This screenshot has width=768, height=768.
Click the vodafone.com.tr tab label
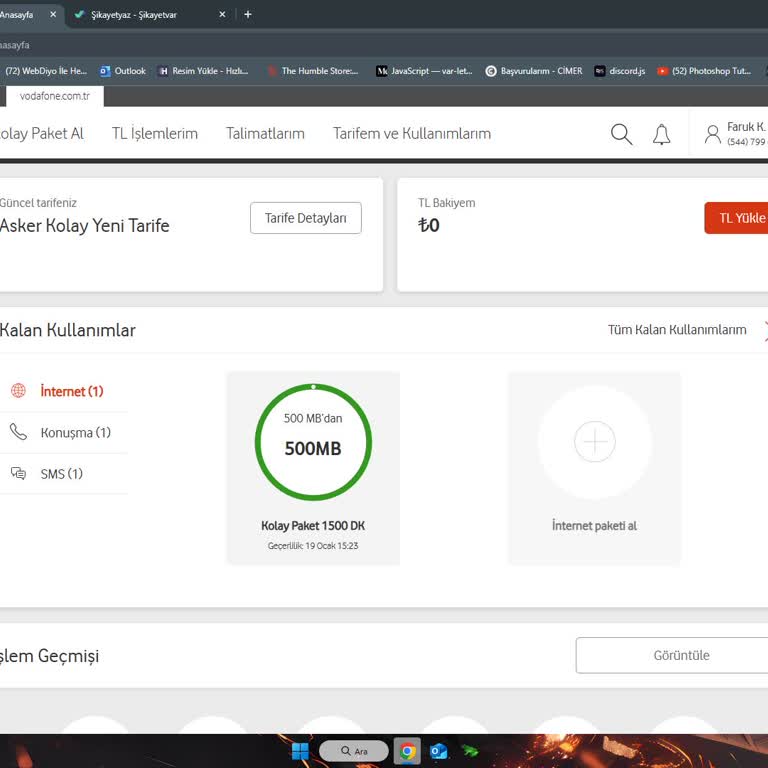(55, 96)
